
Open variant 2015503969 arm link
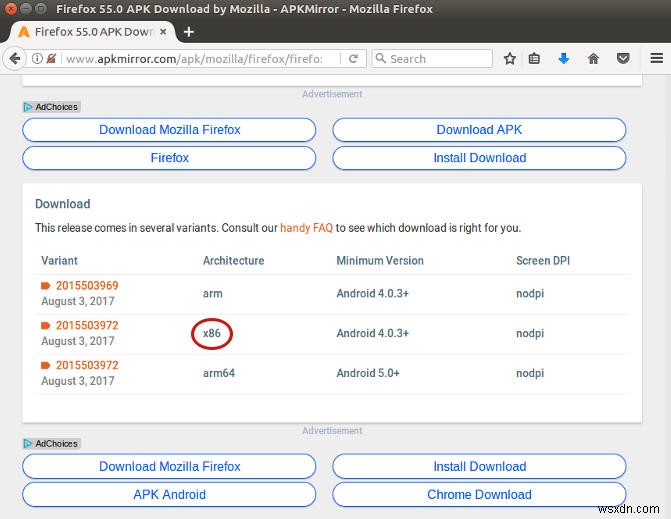[87, 285]
